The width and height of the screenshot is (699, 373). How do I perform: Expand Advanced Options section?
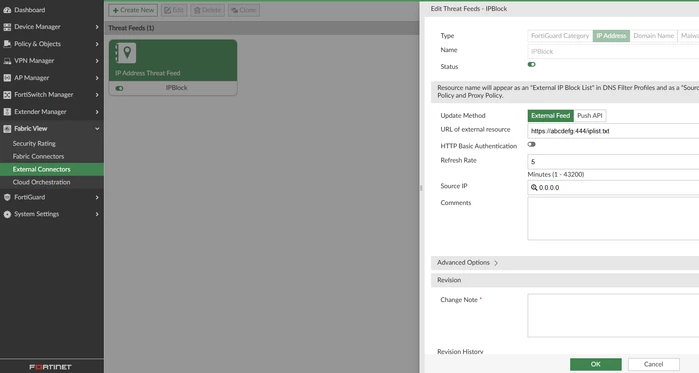tap(467, 262)
